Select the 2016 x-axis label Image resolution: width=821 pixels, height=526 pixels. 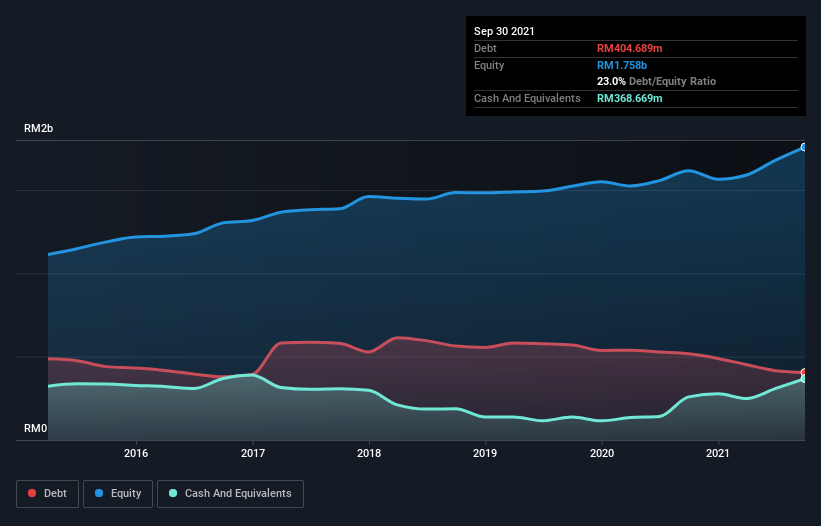tap(136, 454)
